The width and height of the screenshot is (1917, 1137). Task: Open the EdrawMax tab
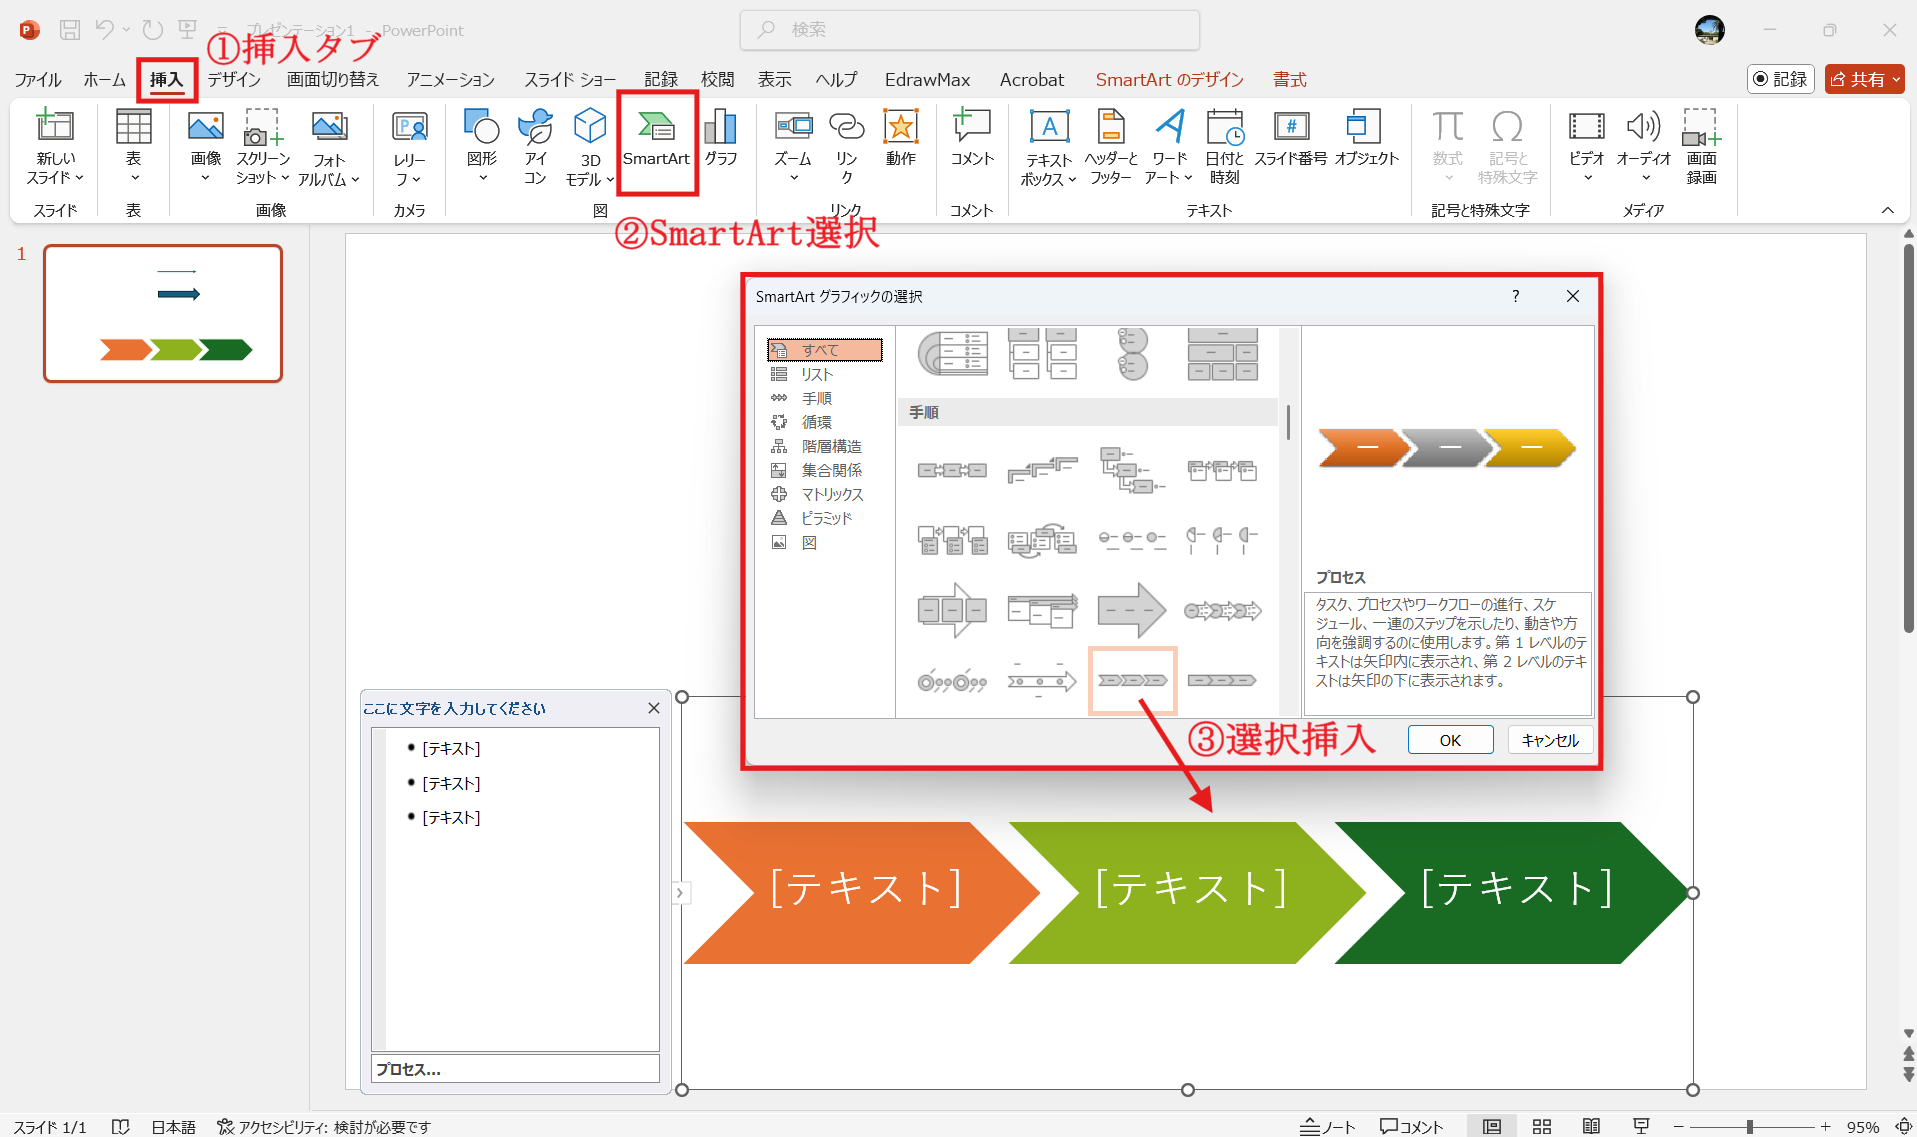tap(927, 79)
